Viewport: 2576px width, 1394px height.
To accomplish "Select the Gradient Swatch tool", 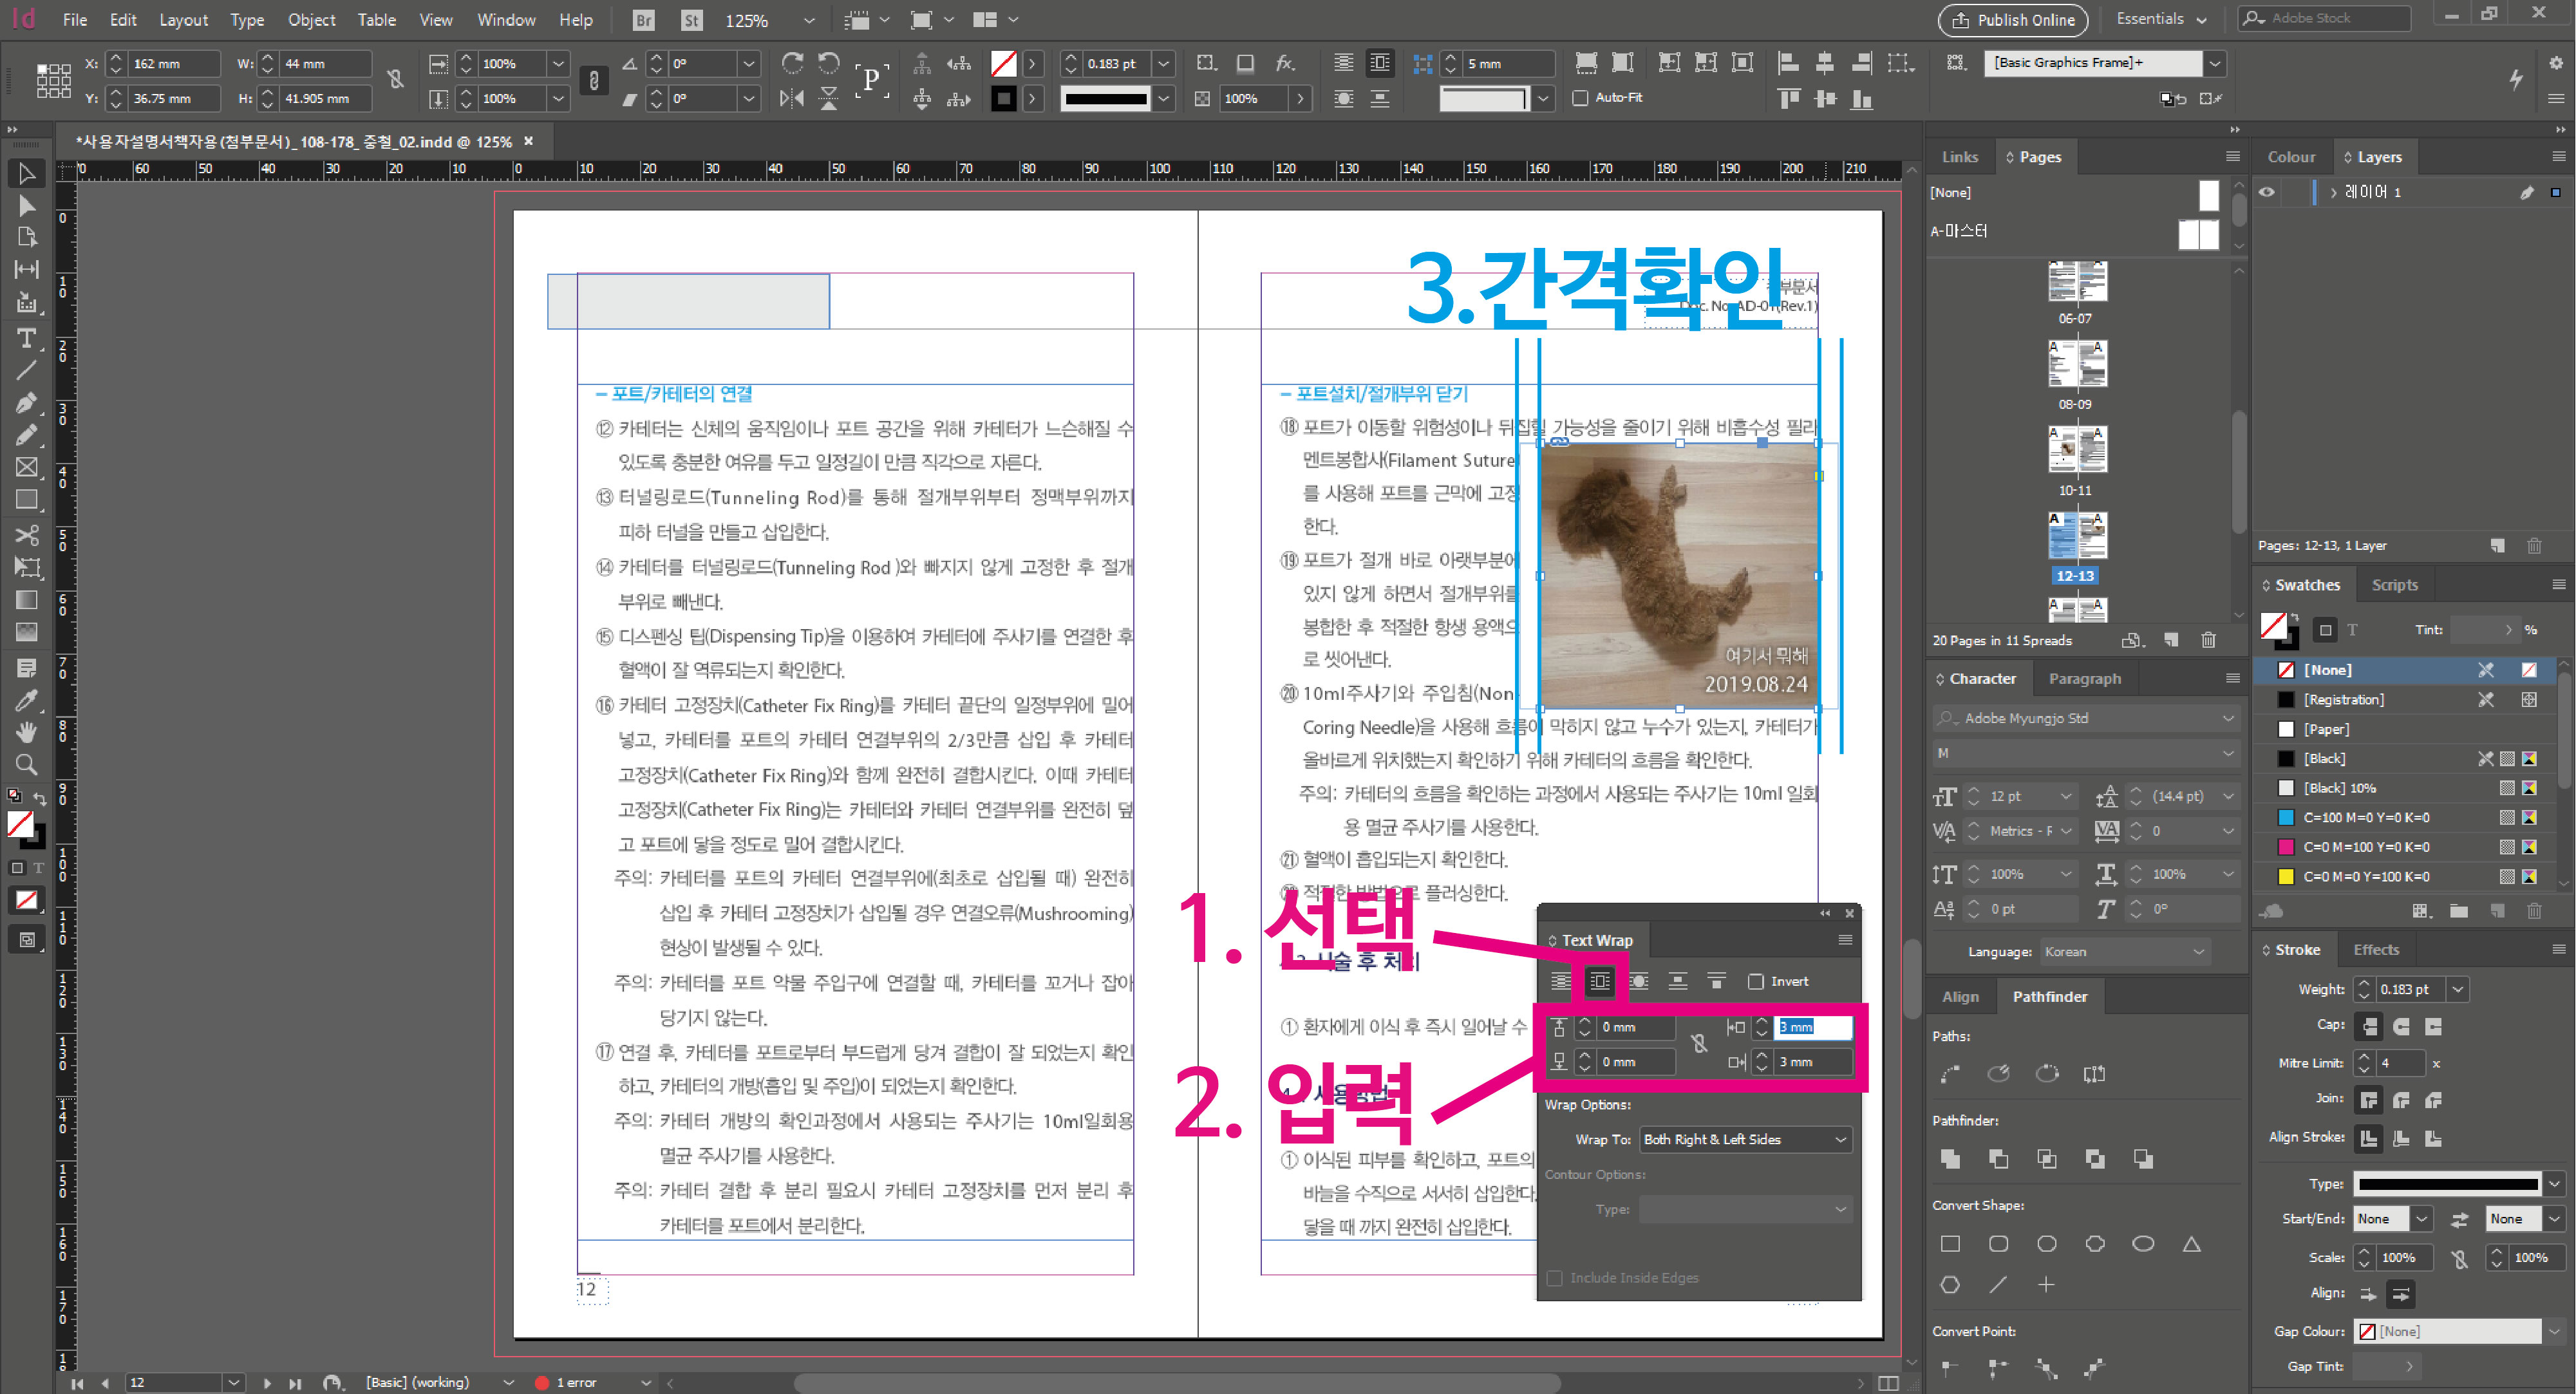I will [x=26, y=600].
